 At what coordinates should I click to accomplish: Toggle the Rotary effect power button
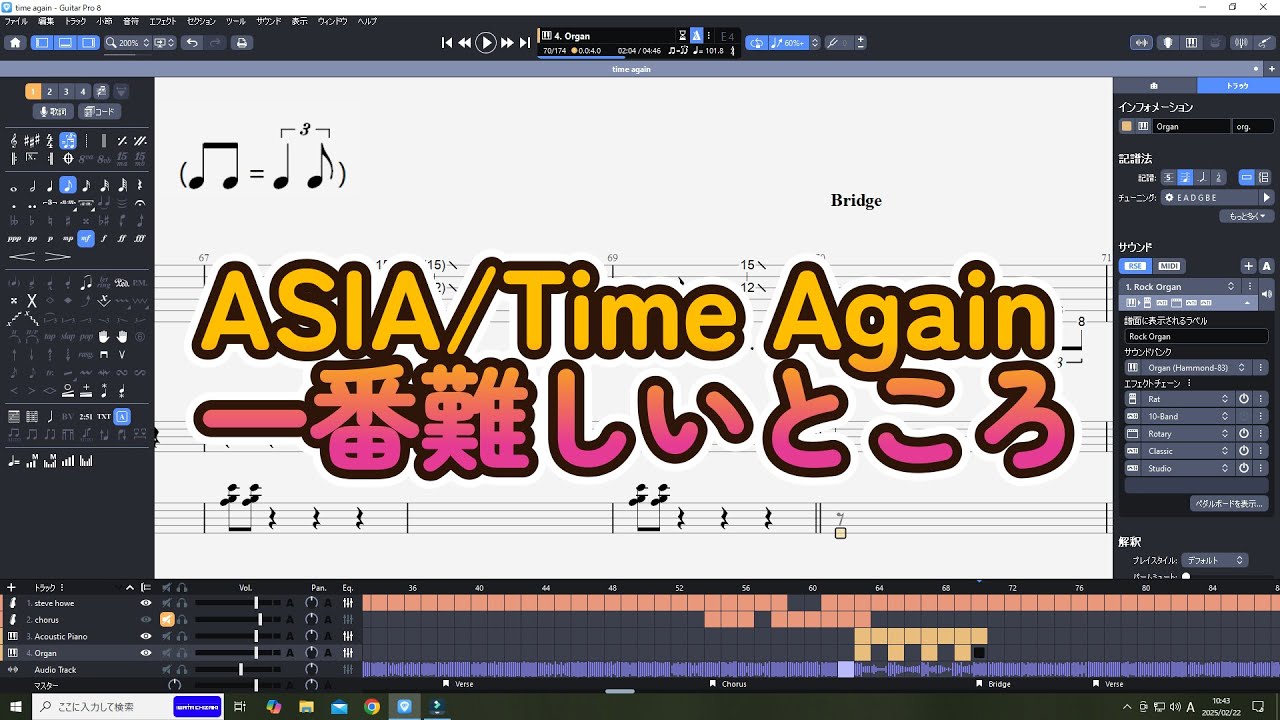coord(1244,434)
